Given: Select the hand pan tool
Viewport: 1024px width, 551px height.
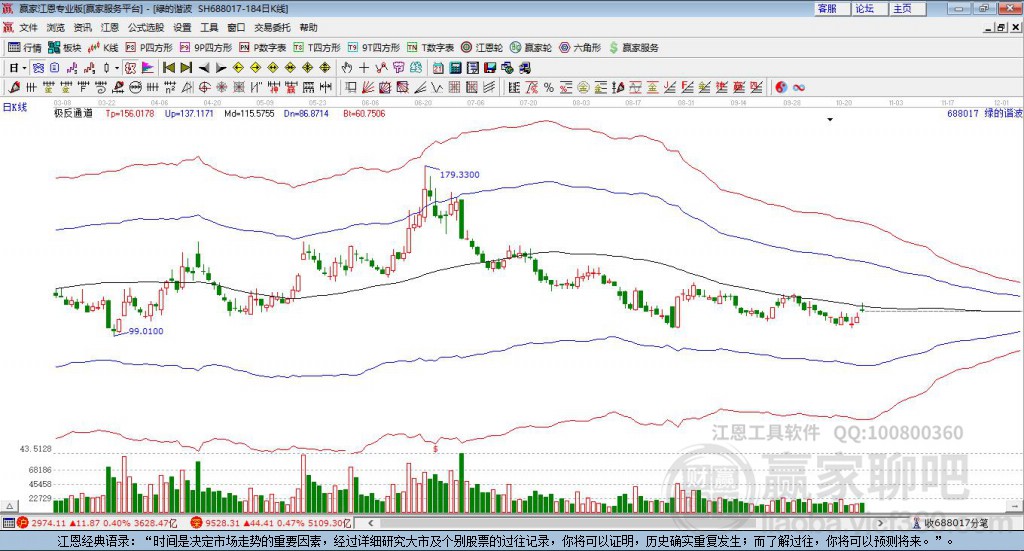Looking at the screenshot, I should click(347, 68).
